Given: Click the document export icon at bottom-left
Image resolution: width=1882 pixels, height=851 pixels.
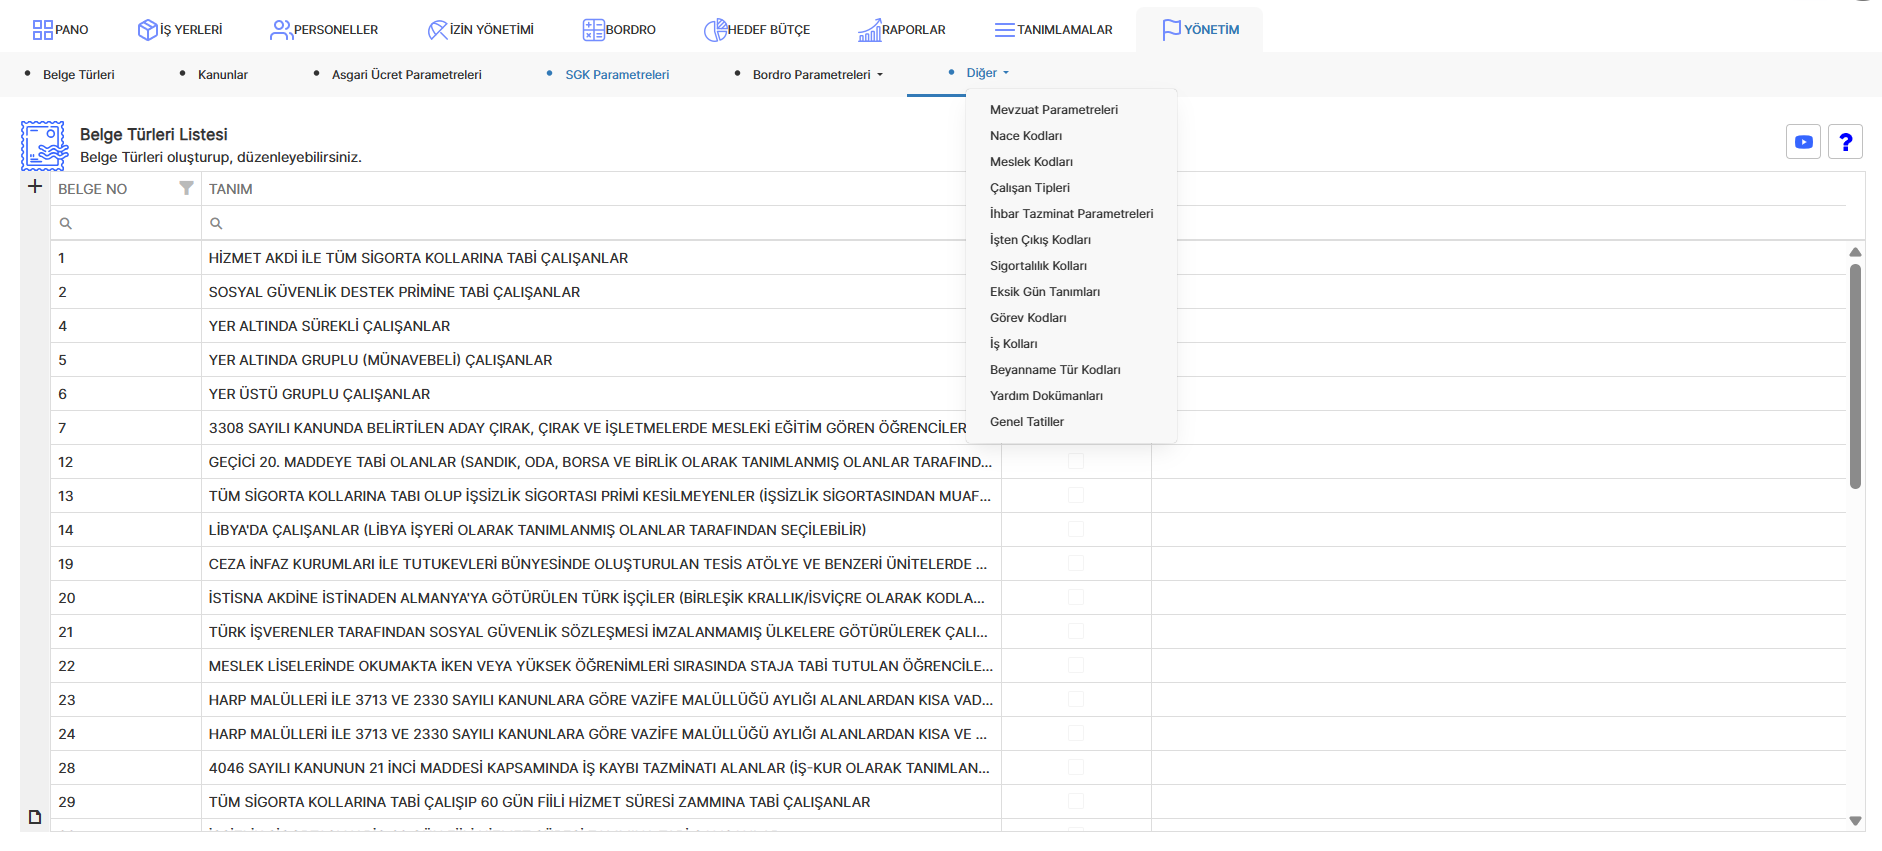Looking at the screenshot, I should pyautogui.click(x=35, y=817).
